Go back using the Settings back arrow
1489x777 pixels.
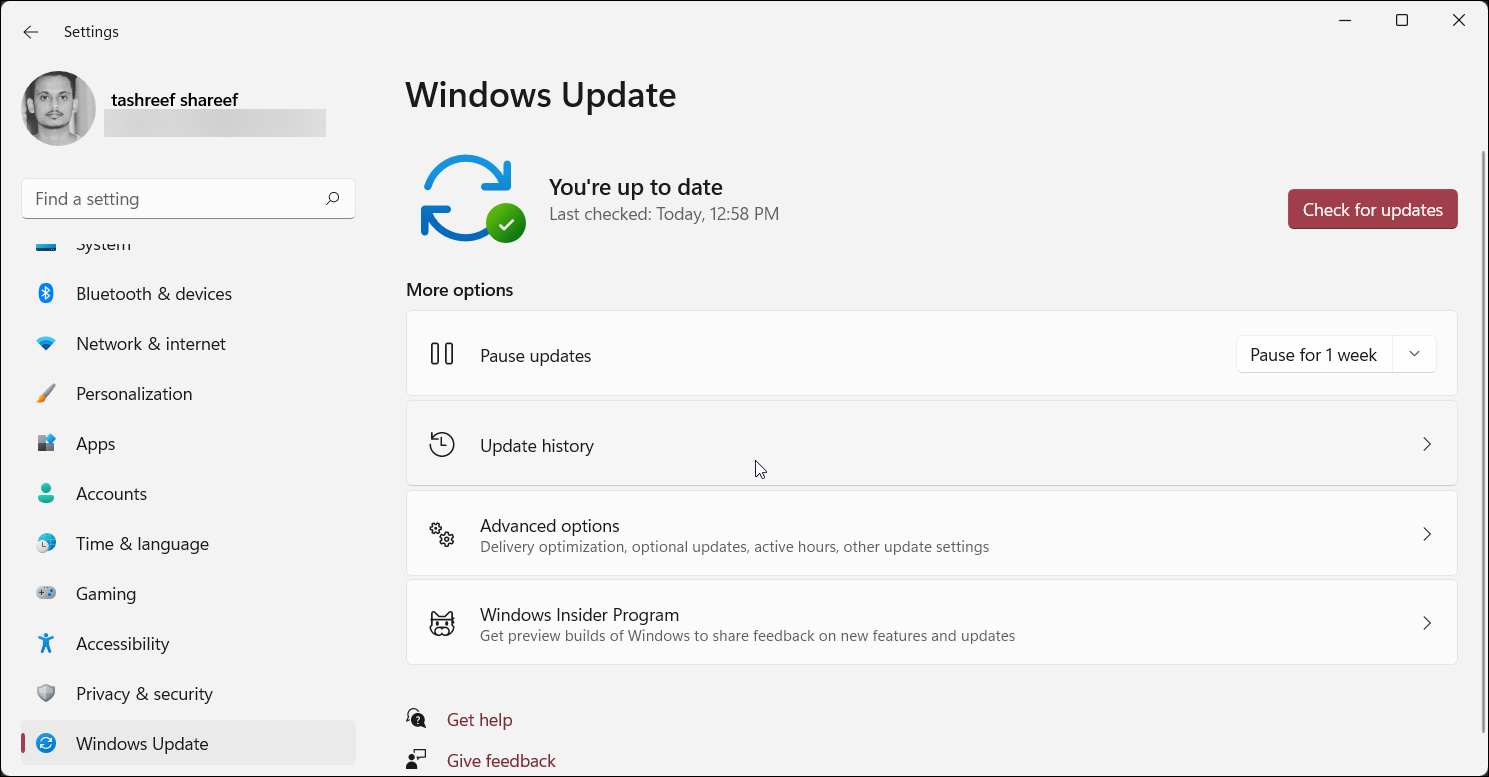(31, 32)
